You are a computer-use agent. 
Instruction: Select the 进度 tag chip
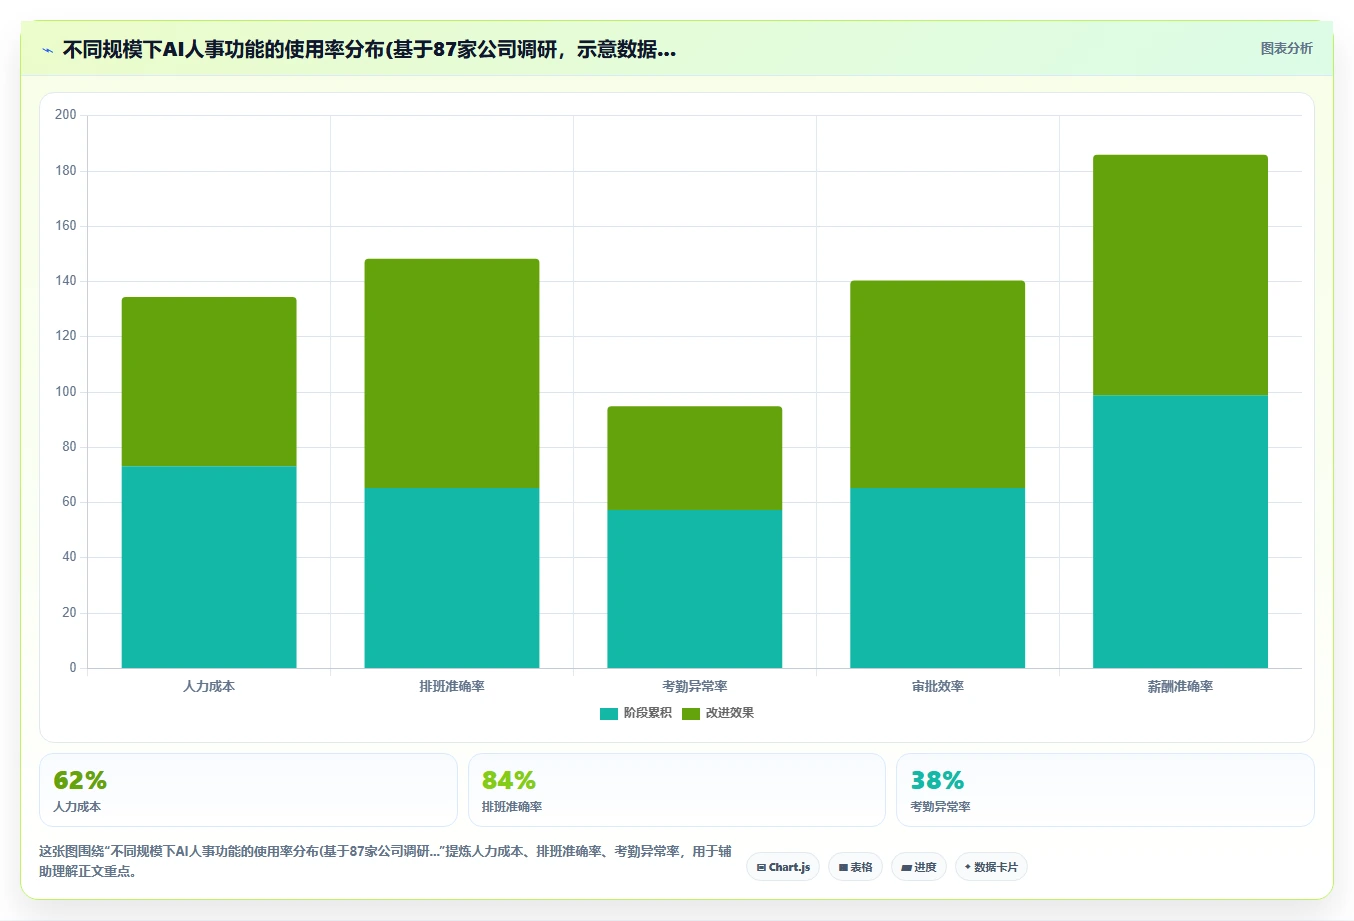[x=919, y=867]
